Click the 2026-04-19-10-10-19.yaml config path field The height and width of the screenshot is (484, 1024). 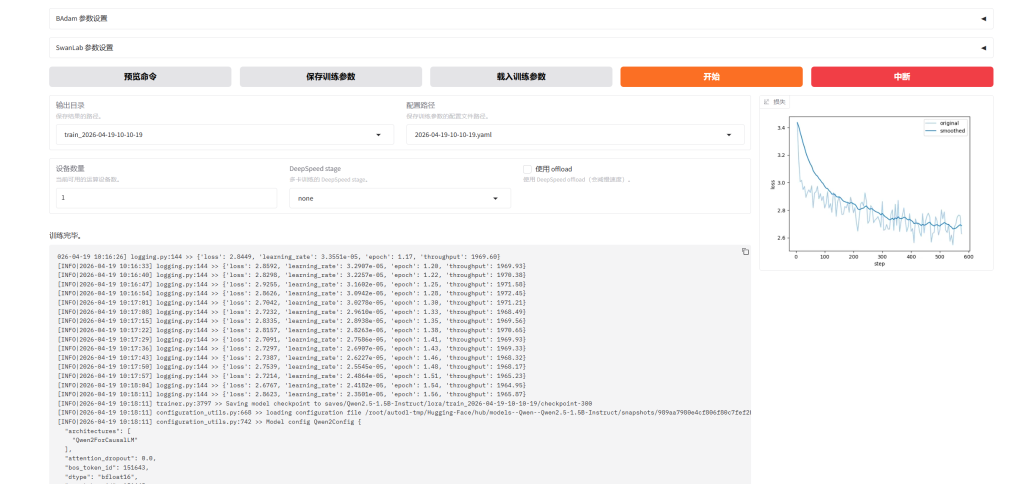pos(575,135)
